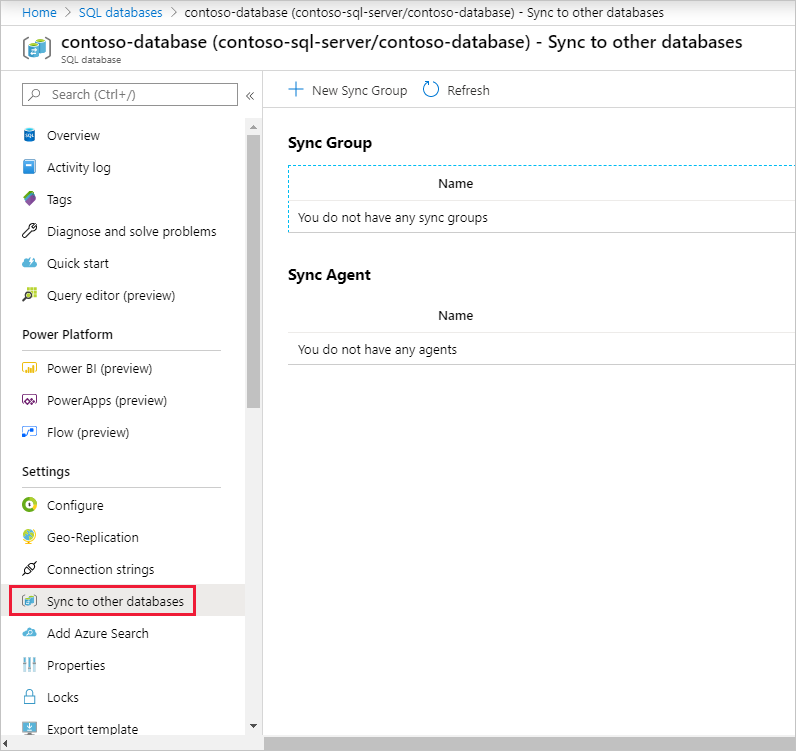Image resolution: width=796 pixels, height=751 pixels.
Task: Click the Geo-Replication globe icon
Action: click(x=29, y=538)
